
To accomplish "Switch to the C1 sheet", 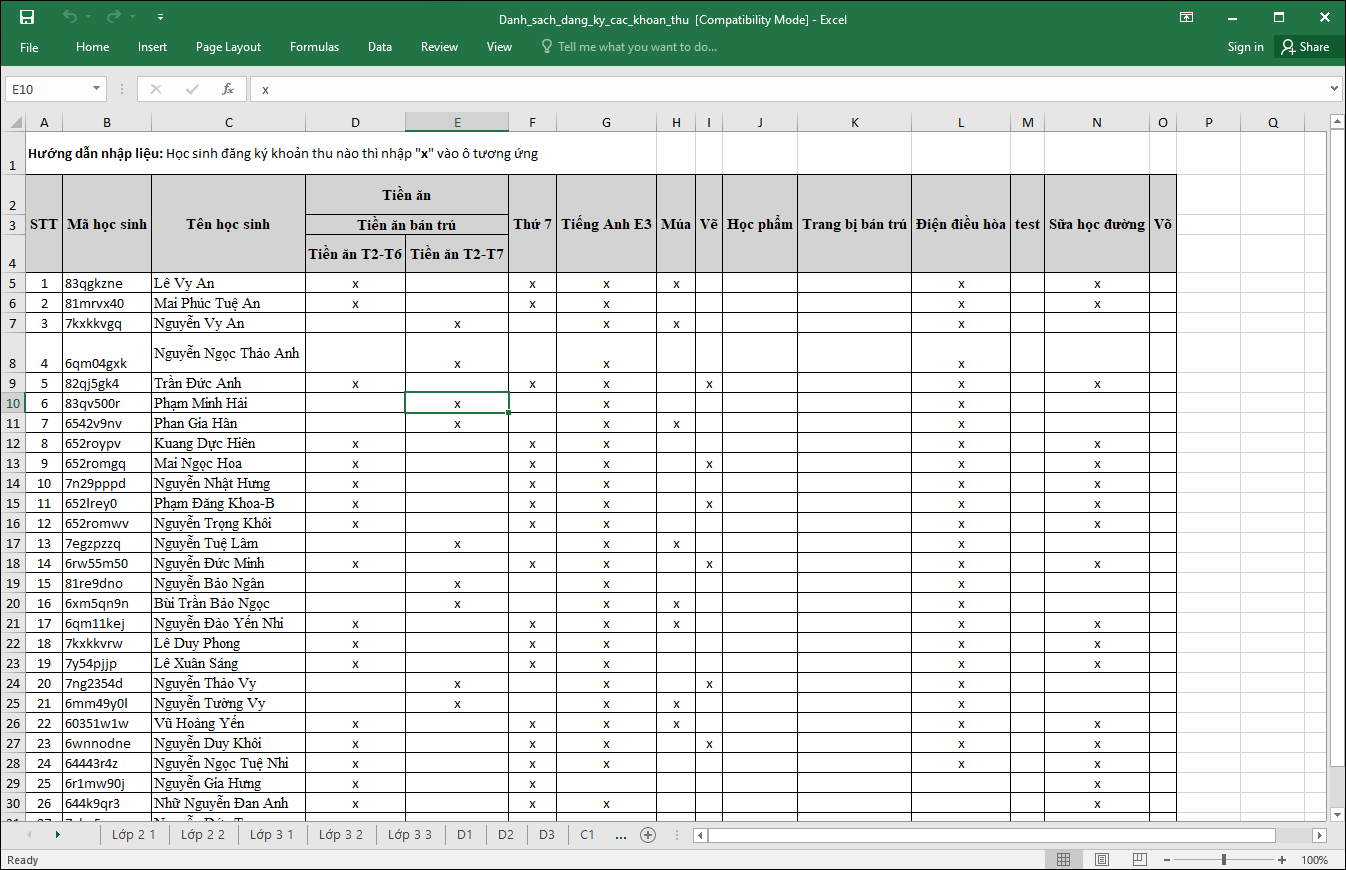I will coord(587,834).
